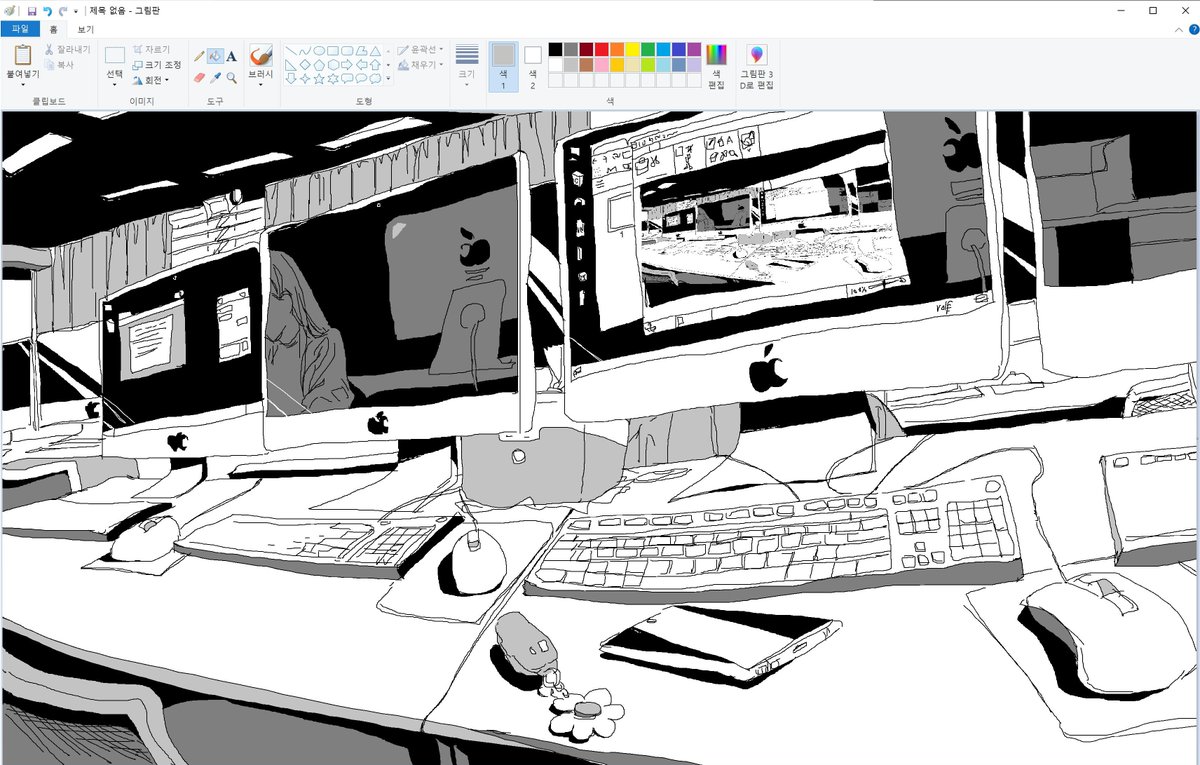Open Customize Quick Access Toolbar dropdown
The image size is (1200, 765).
(x=76, y=11)
